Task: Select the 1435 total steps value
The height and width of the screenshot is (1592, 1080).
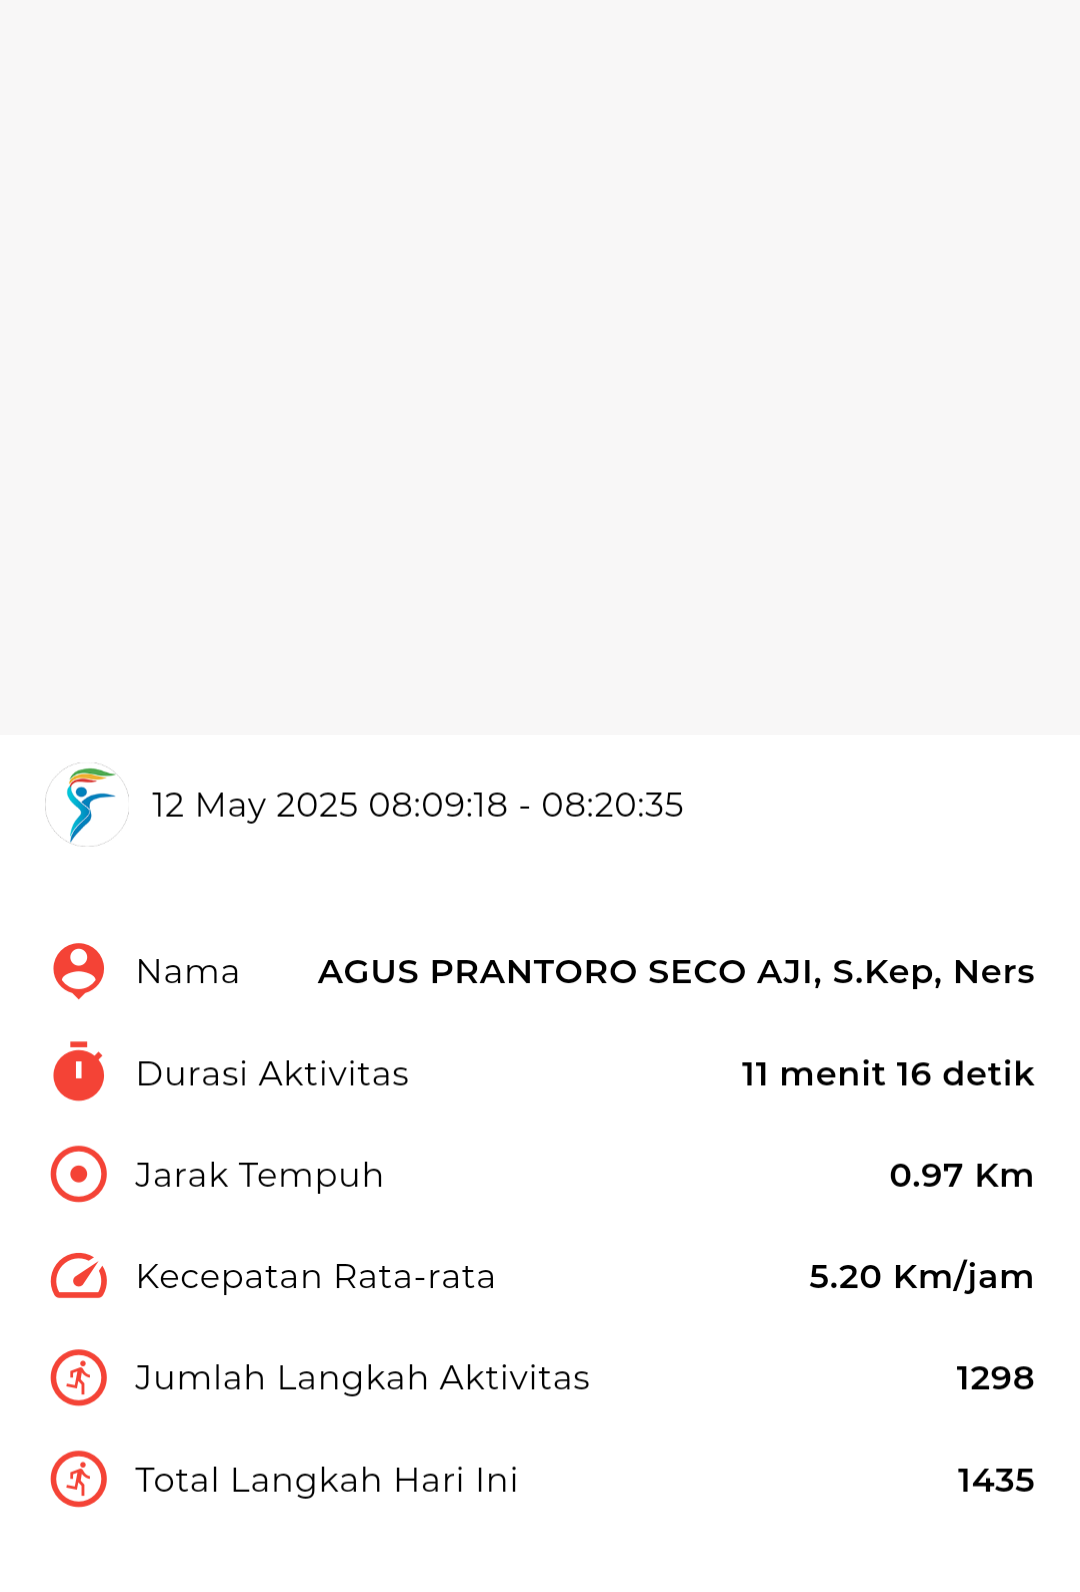Action: [x=996, y=1481]
